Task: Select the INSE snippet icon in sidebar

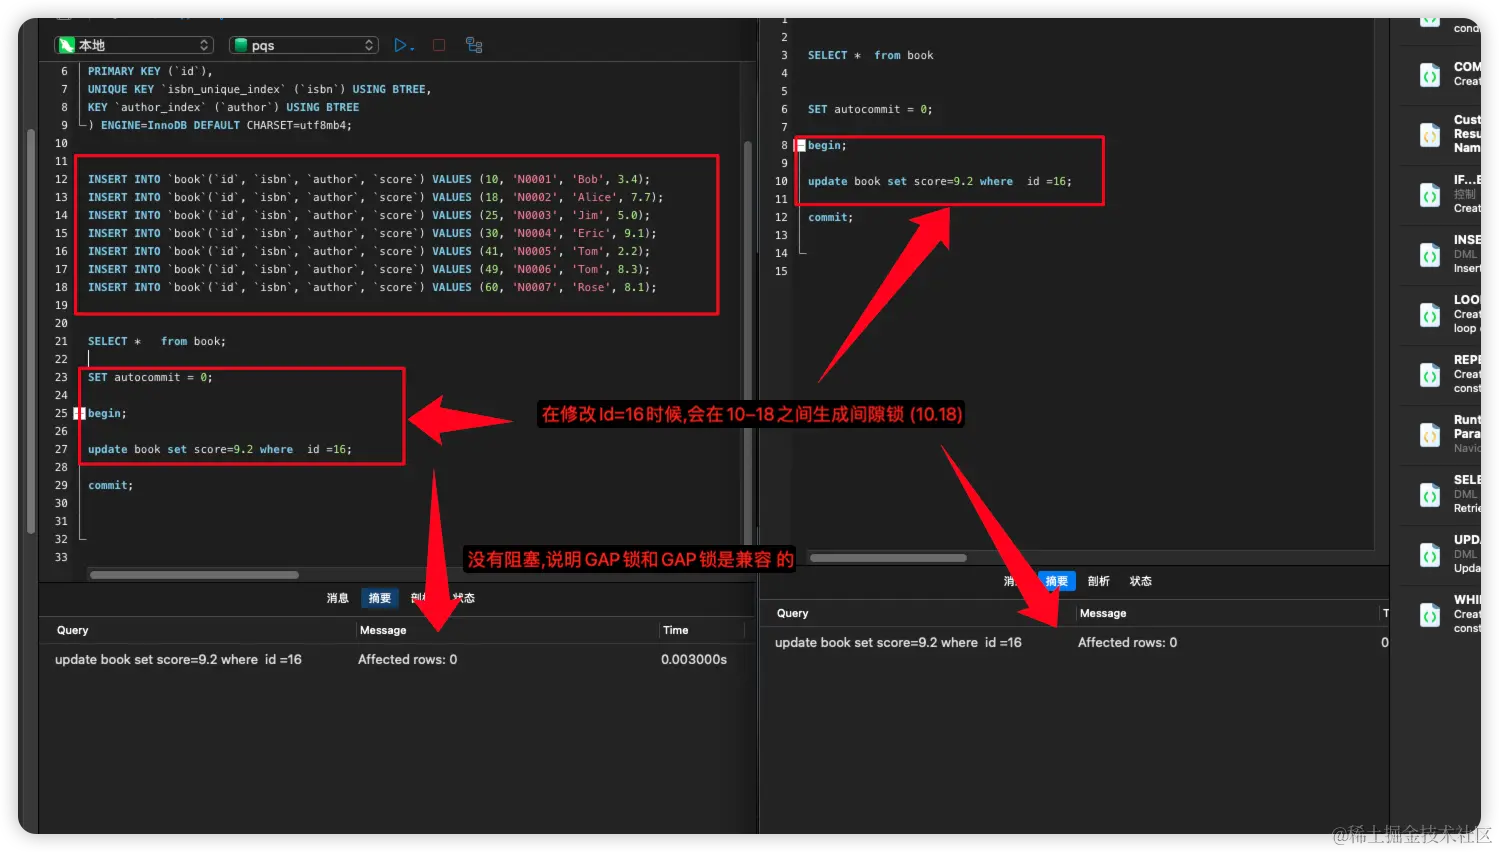Action: [x=1430, y=255]
